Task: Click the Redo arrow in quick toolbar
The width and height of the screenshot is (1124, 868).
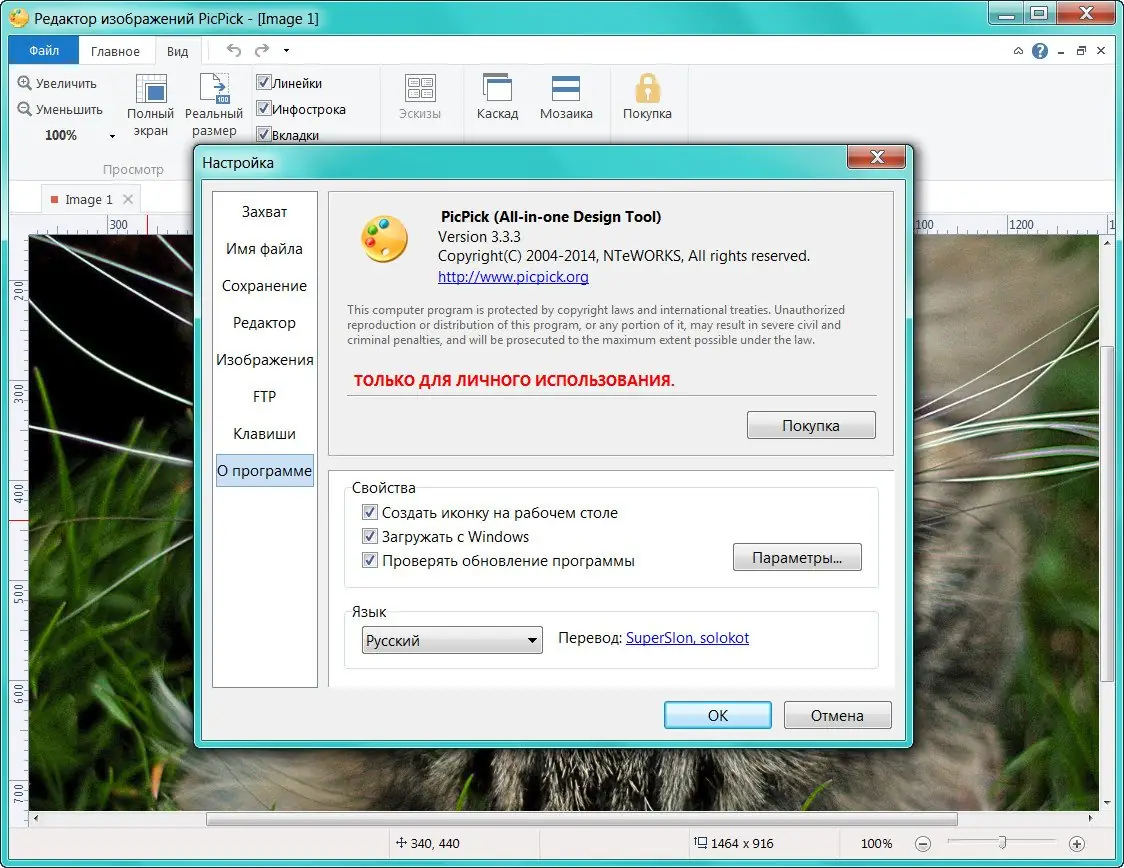Action: [x=262, y=50]
